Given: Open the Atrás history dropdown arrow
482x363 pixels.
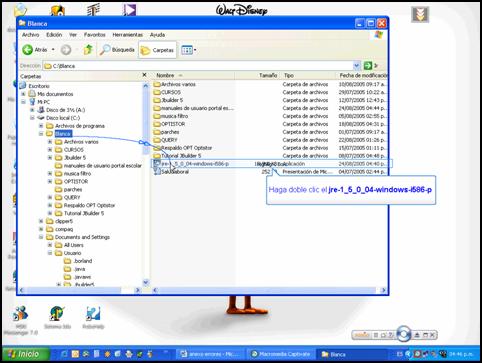Looking at the screenshot, I should tap(53, 50).
